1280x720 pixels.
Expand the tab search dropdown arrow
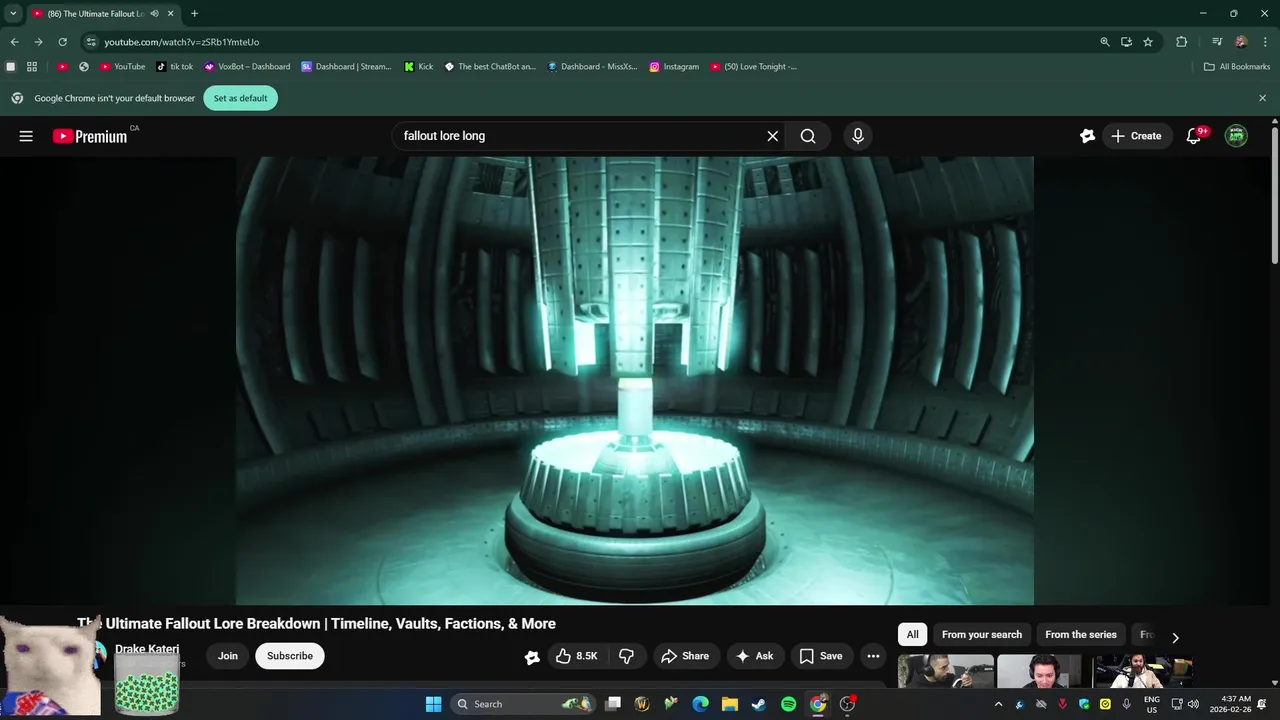[x=13, y=14]
